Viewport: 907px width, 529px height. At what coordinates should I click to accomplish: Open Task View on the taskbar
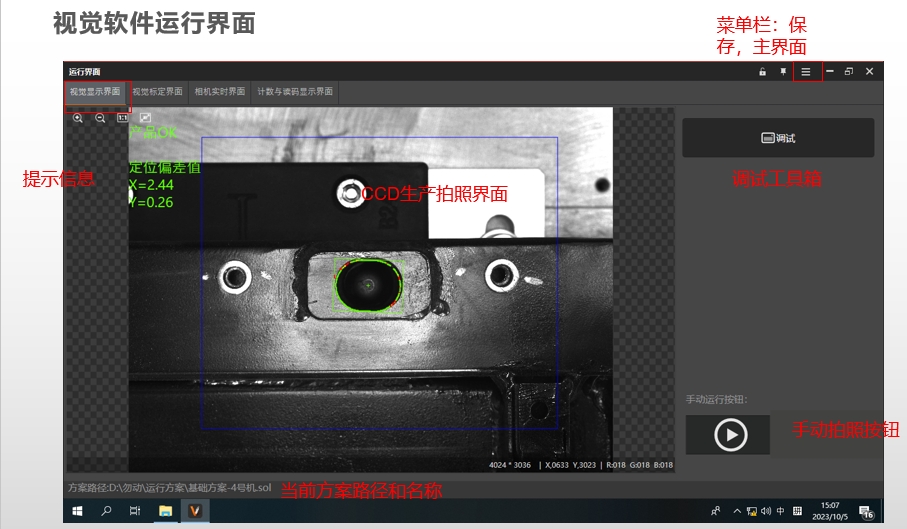[x=135, y=511]
